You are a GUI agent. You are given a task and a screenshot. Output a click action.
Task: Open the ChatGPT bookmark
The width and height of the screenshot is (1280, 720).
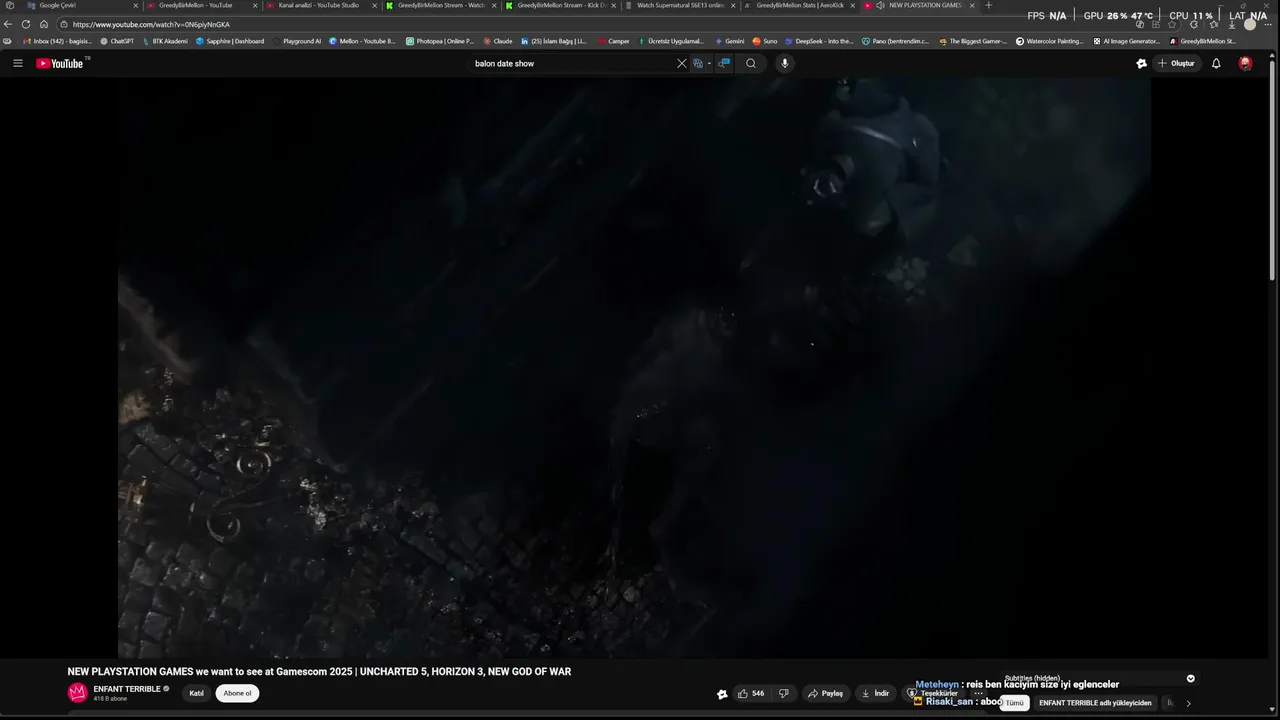click(117, 41)
